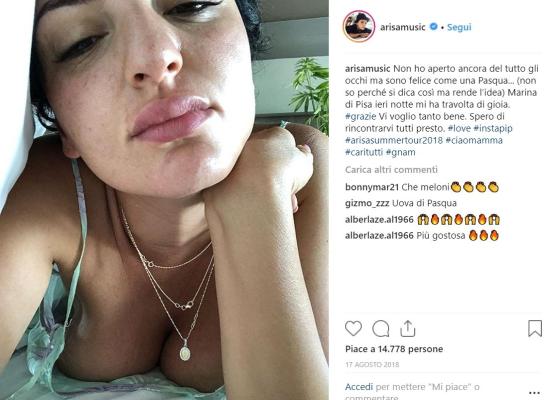Load more comments via Carica altri commenti
The width and height of the screenshot is (545, 400).
tap(391, 170)
